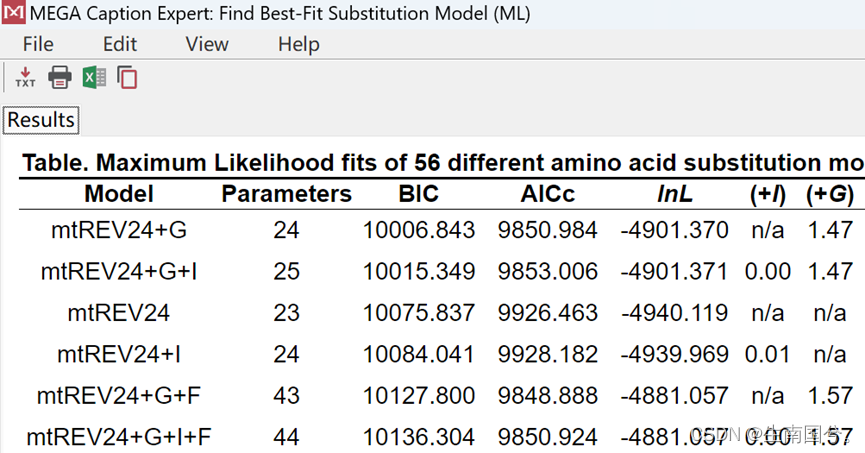Select the Results tab
The height and width of the screenshot is (453, 865).
pos(41,120)
